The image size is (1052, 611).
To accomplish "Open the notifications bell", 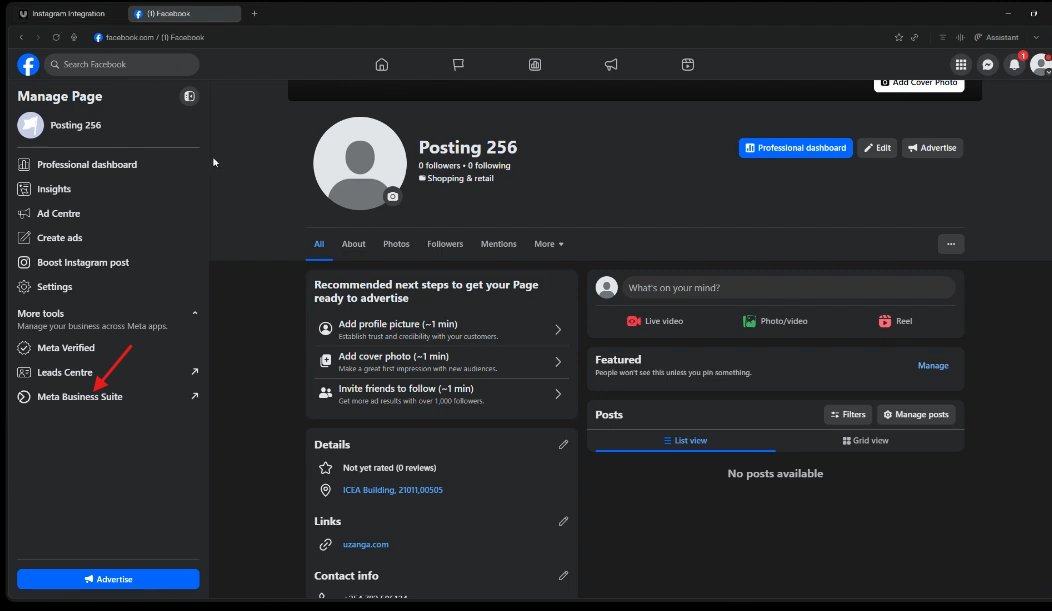I will click(1014, 64).
